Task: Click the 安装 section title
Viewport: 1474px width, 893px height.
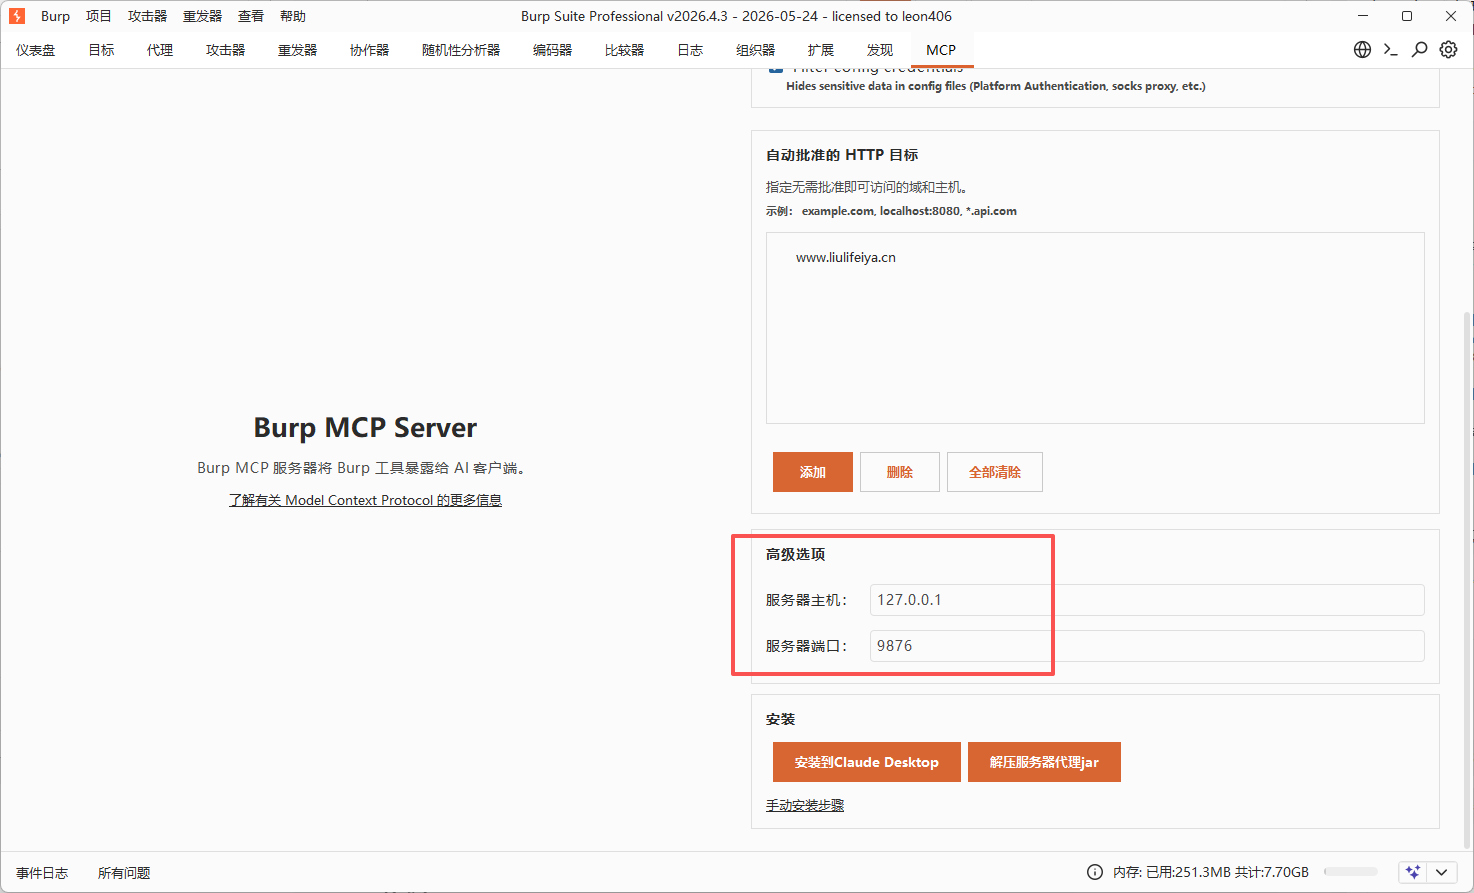Action: 781,719
